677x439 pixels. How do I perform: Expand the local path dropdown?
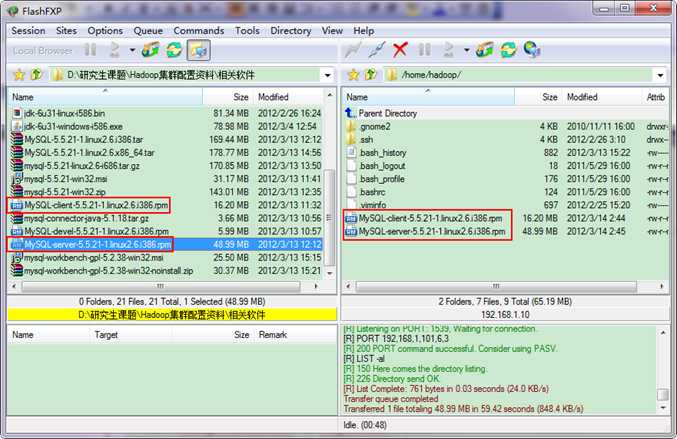pos(328,76)
